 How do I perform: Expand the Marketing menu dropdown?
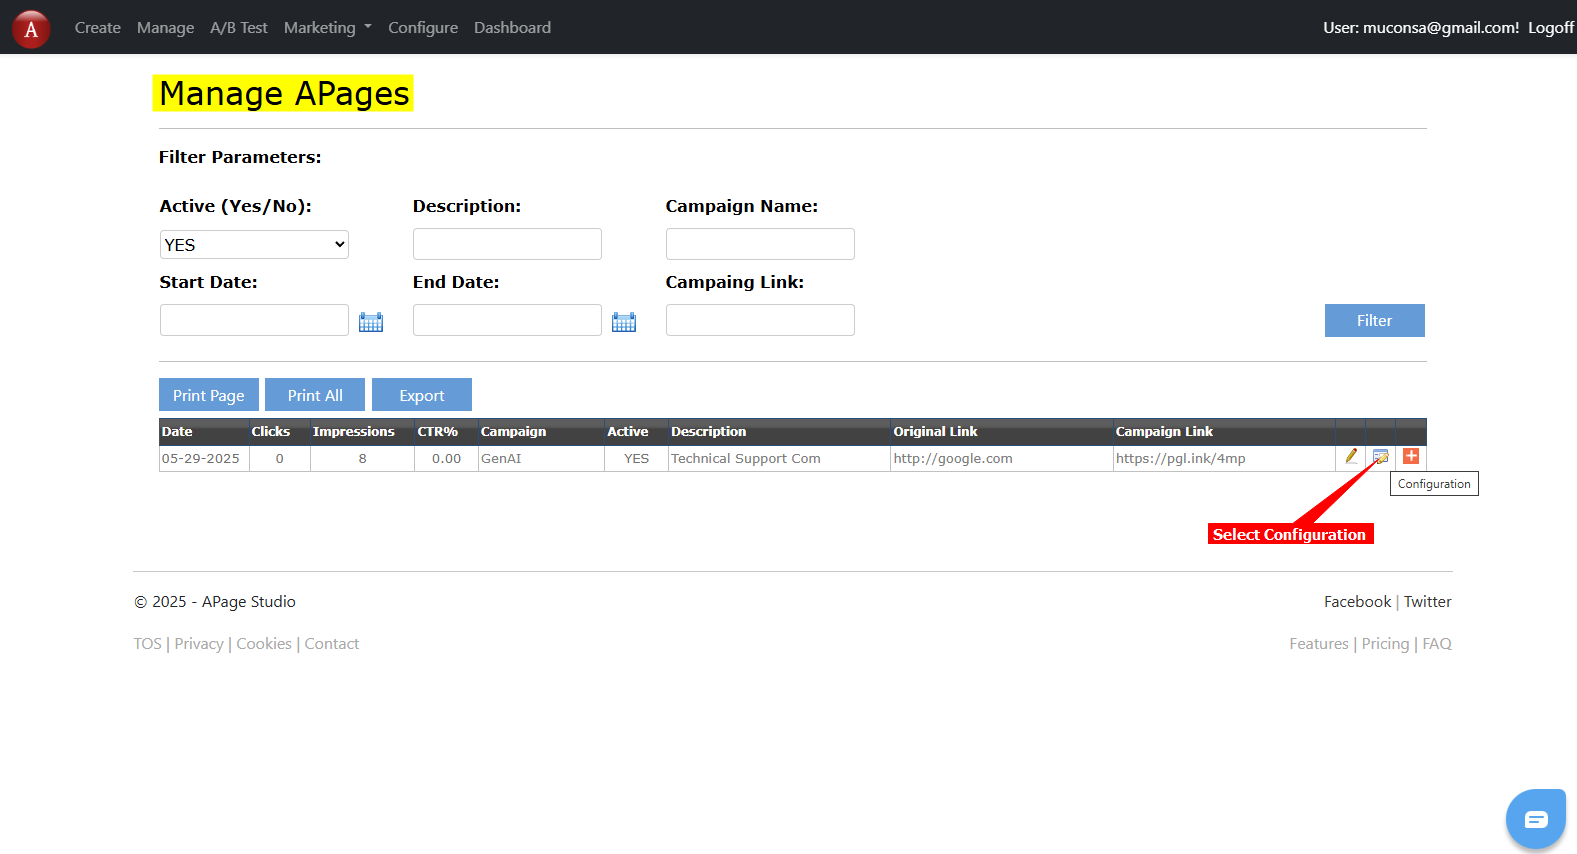click(x=327, y=28)
